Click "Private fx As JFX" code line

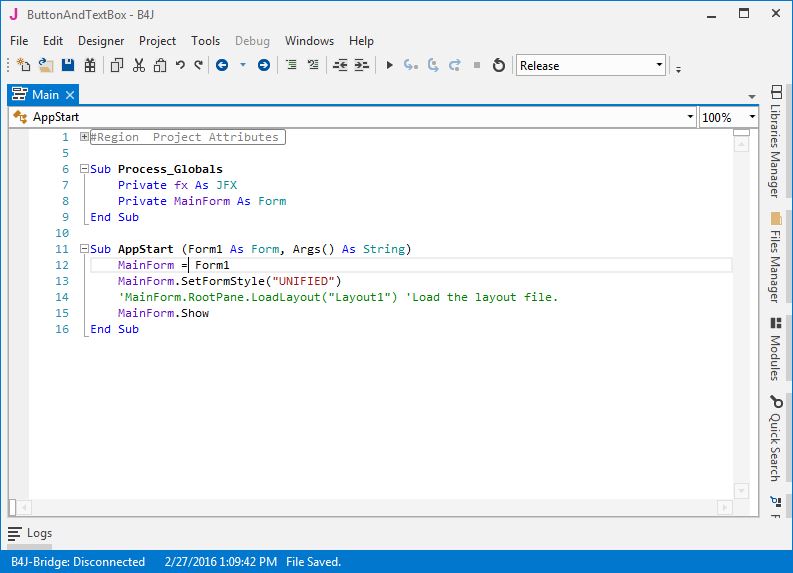pos(177,185)
